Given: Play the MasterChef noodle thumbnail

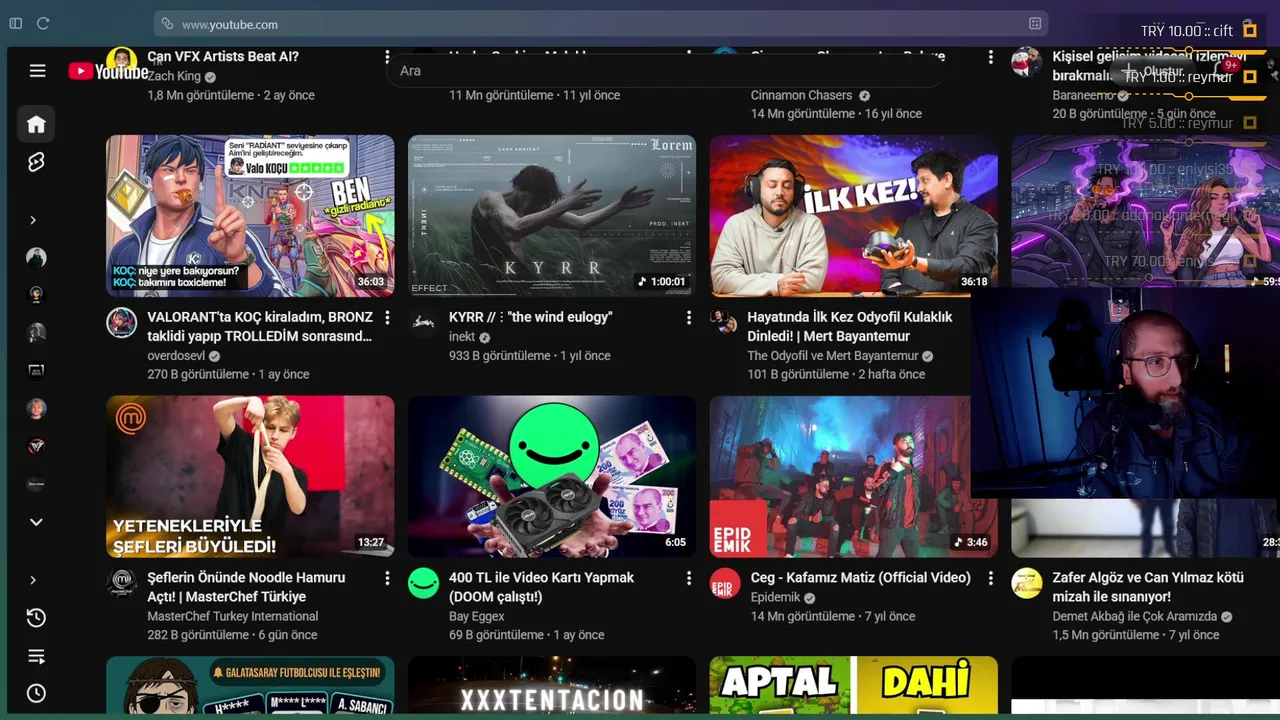Looking at the screenshot, I should [250, 477].
